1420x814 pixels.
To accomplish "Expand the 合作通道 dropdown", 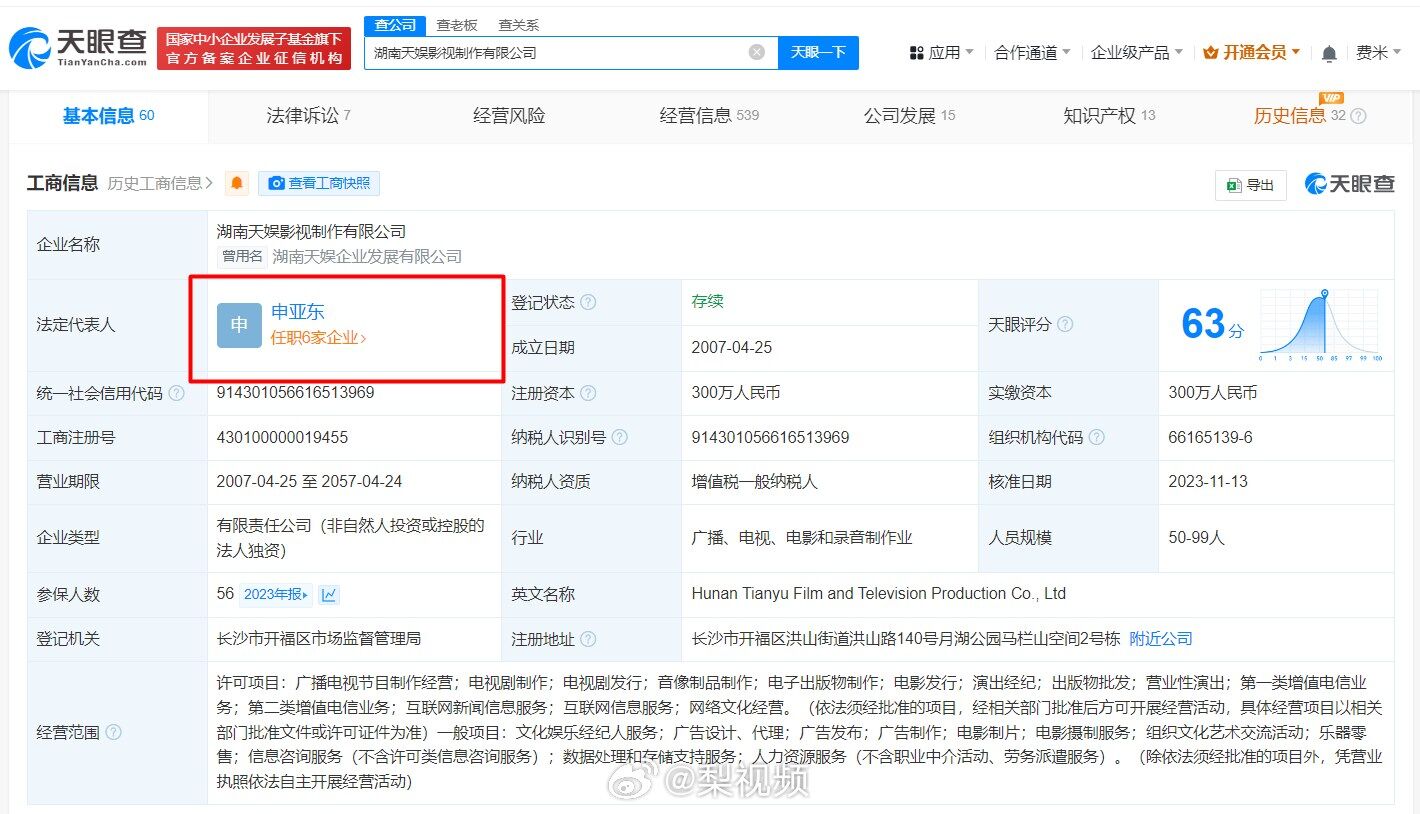I will (x=1031, y=53).
